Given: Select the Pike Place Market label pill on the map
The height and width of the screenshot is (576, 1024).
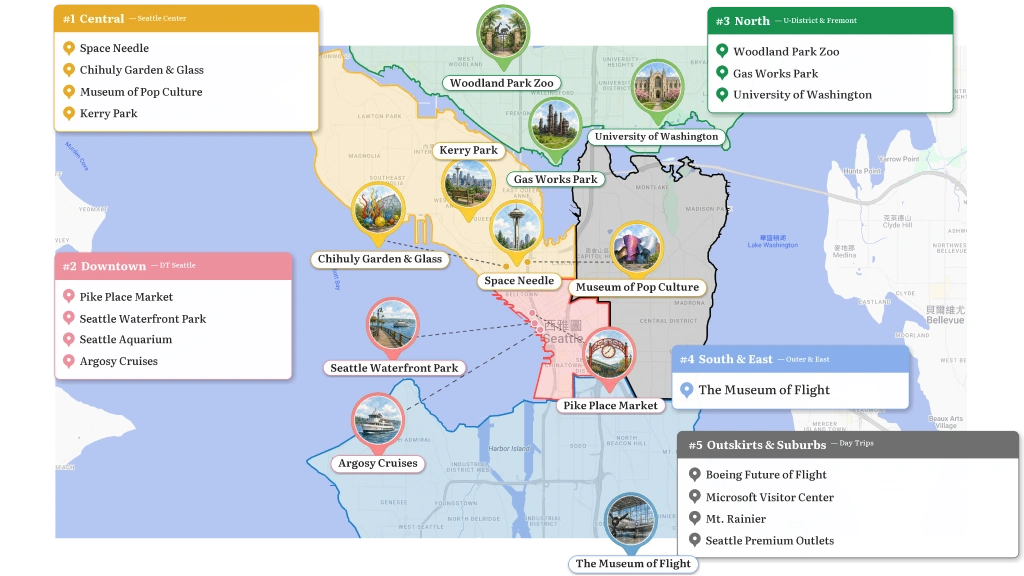Looking at the screenshot, I should click(611, 406).
